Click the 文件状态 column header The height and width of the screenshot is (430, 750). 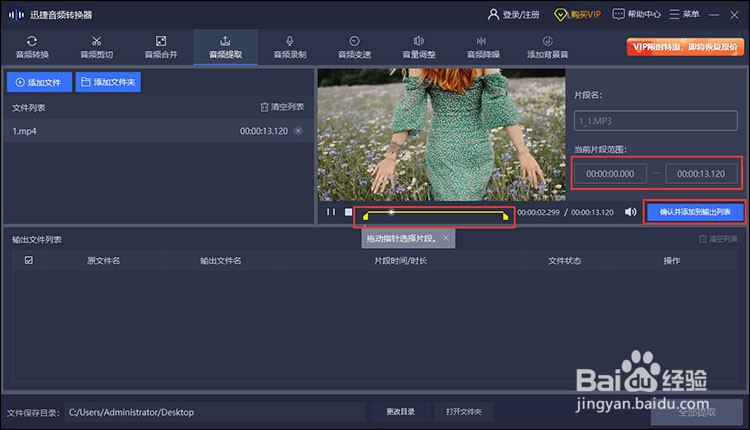tap(564, 261)
